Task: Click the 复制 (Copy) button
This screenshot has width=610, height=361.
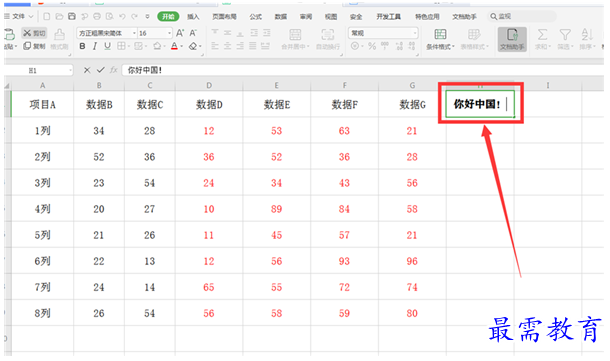Action: coord(34,46)
